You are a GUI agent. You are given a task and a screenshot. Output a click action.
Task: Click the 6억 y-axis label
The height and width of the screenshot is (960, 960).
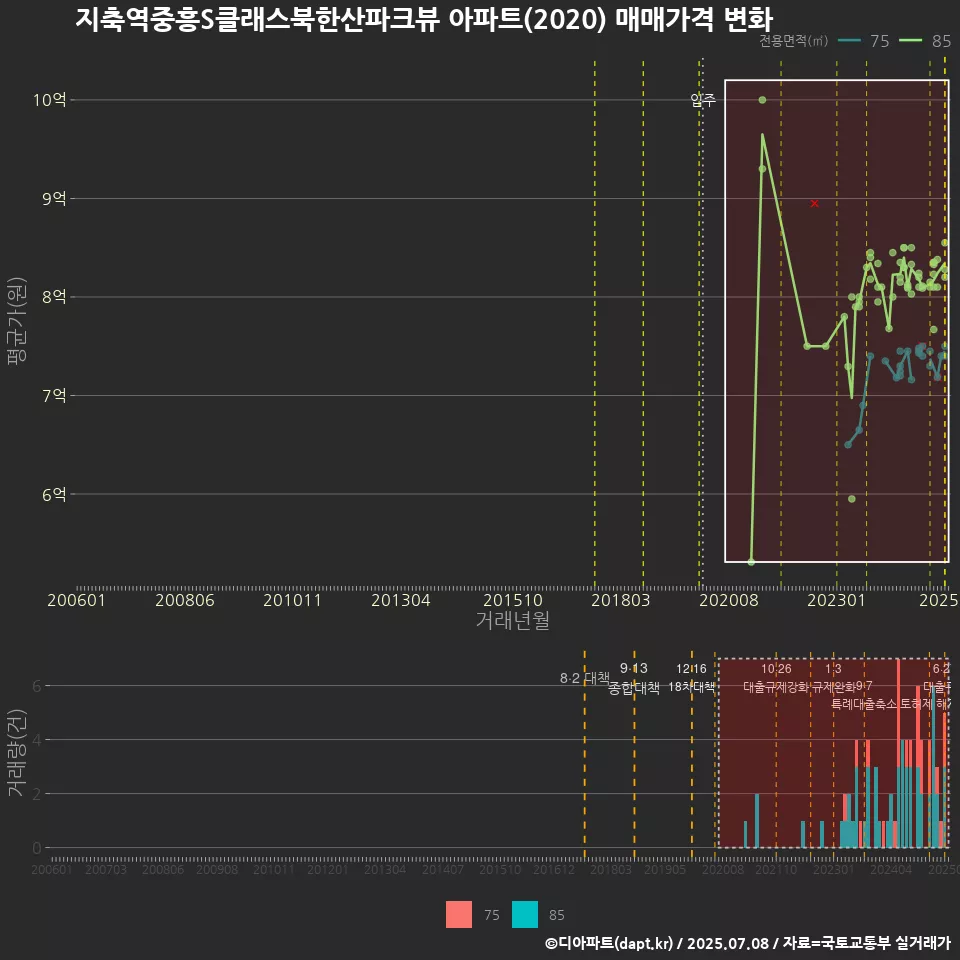(x=54, y=494)
